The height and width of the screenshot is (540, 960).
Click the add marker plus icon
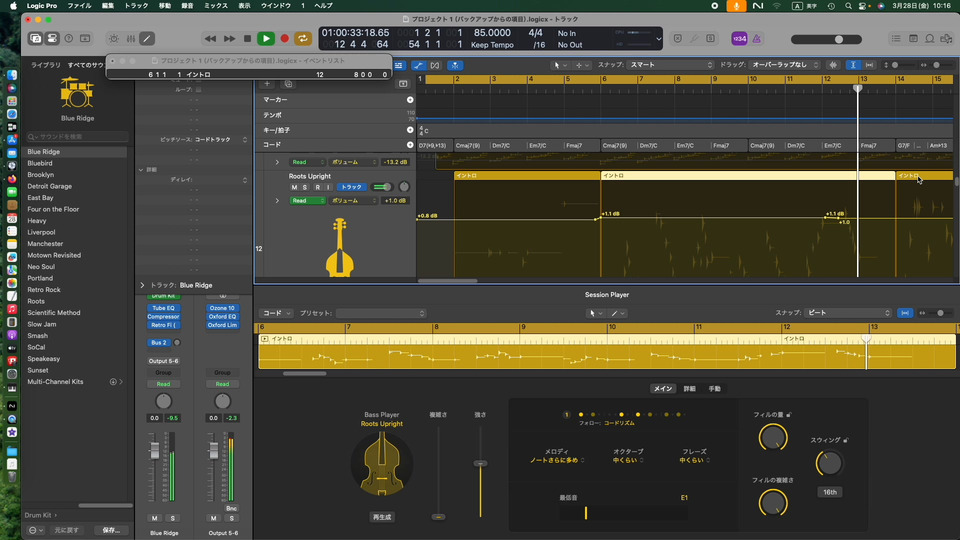[410, 100]
